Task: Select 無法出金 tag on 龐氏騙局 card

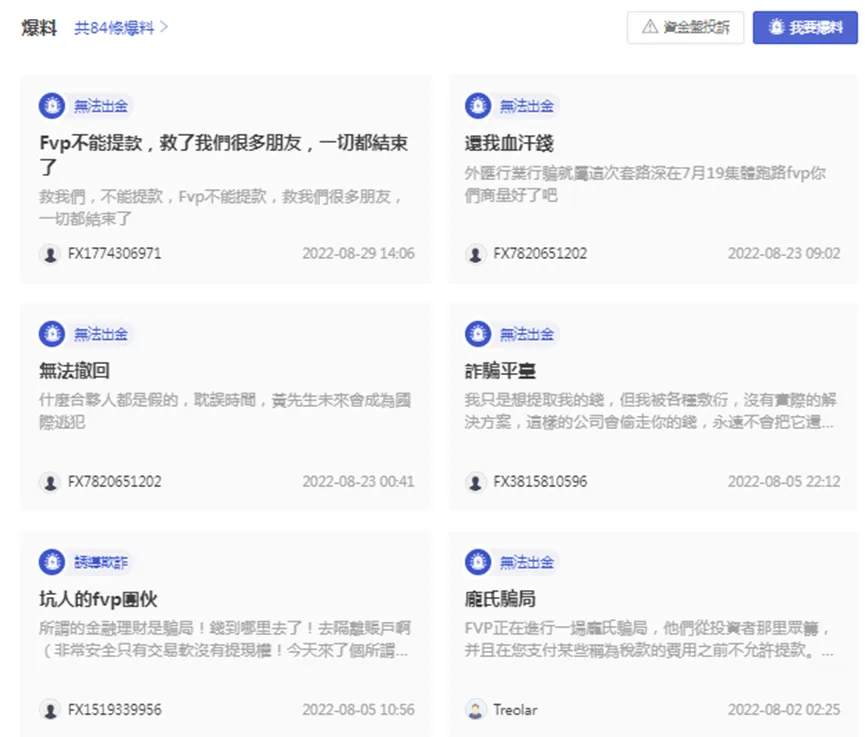Action: [527, 563]
